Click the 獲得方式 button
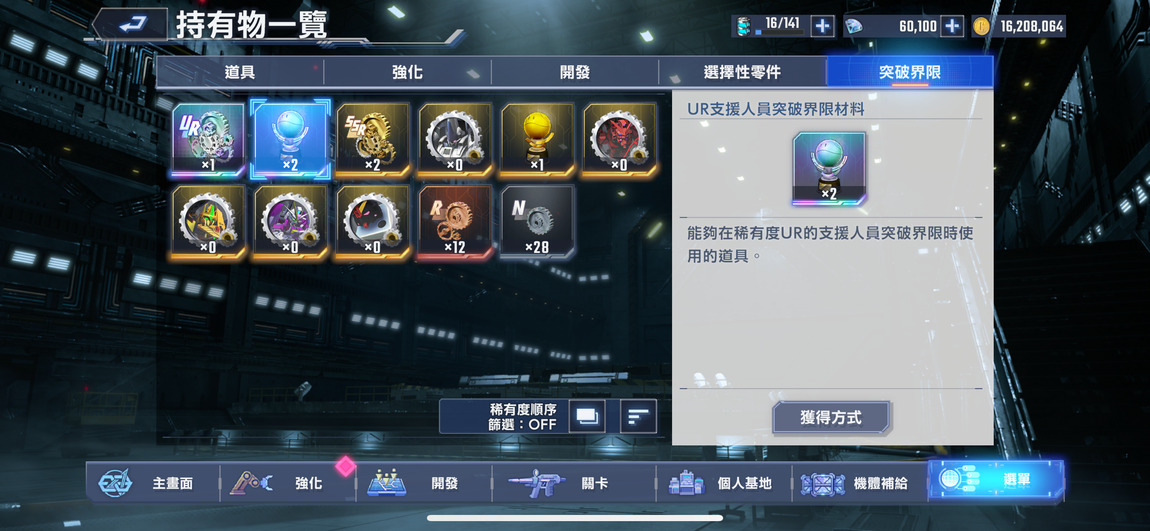Image resolution: width=1150 pixels, height=531 pixels. [831, 418]
